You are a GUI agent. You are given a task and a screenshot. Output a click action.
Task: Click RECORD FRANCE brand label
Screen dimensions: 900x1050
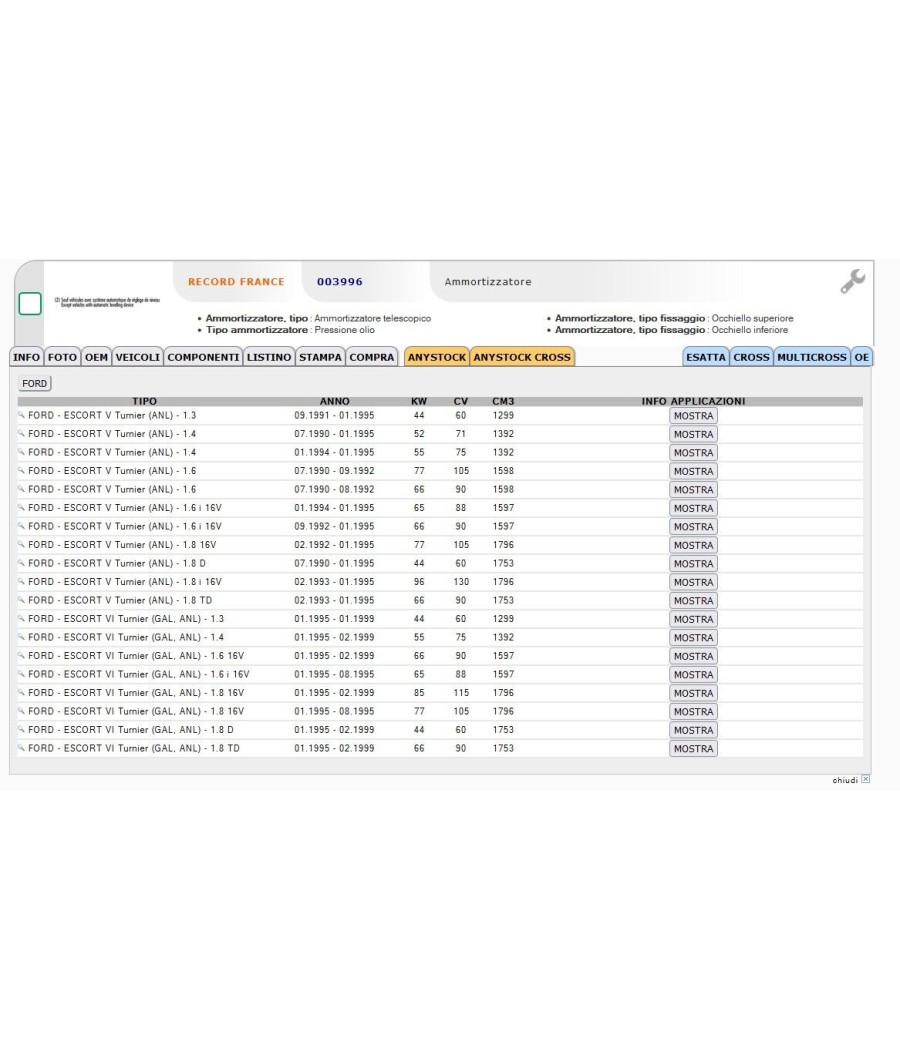click(x=236, y=282)
